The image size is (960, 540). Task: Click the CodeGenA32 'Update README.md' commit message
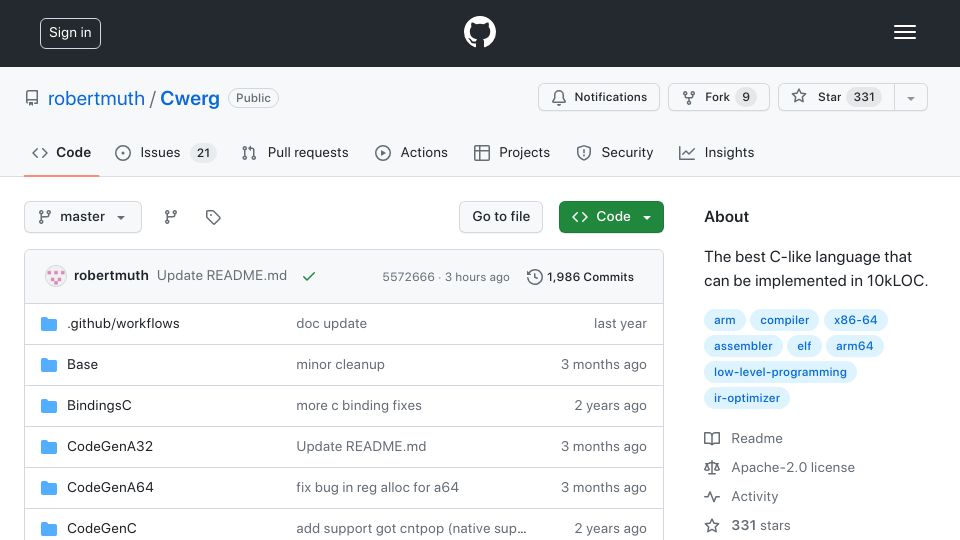point(361,446)
